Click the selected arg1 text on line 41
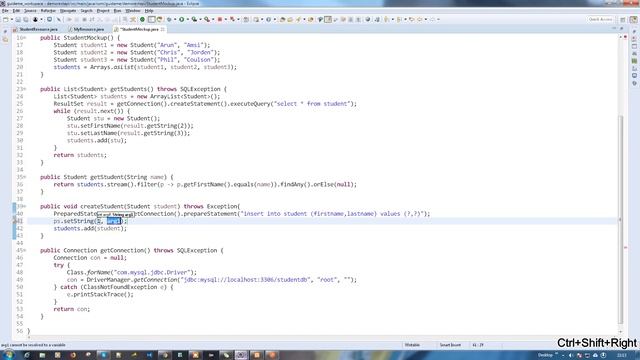640x360 pixels. point(113,221)
